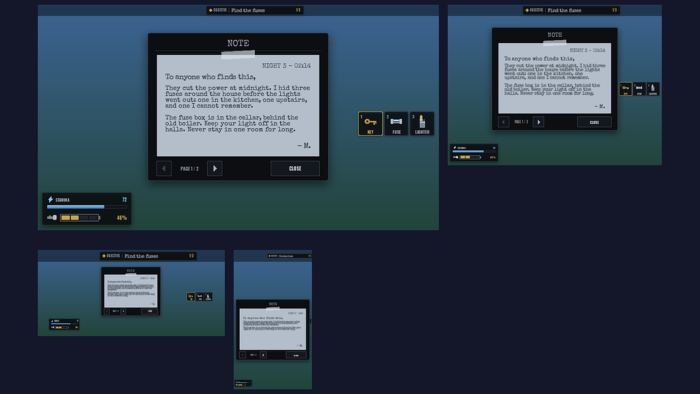The height and width of the screenshot is (394, 700).
Task: Click the stamina bar in largest preview
Action: (87, 207)
